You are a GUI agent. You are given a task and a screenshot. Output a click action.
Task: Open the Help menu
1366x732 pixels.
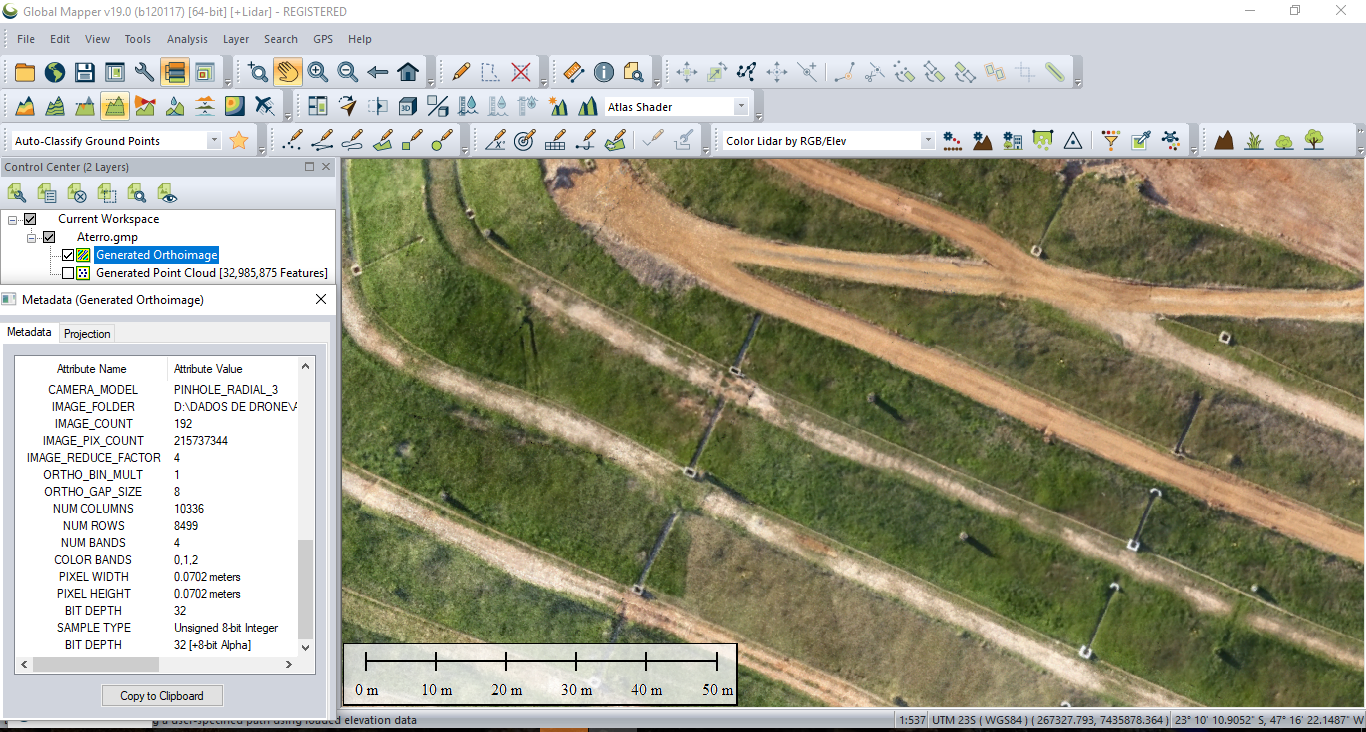360,39
